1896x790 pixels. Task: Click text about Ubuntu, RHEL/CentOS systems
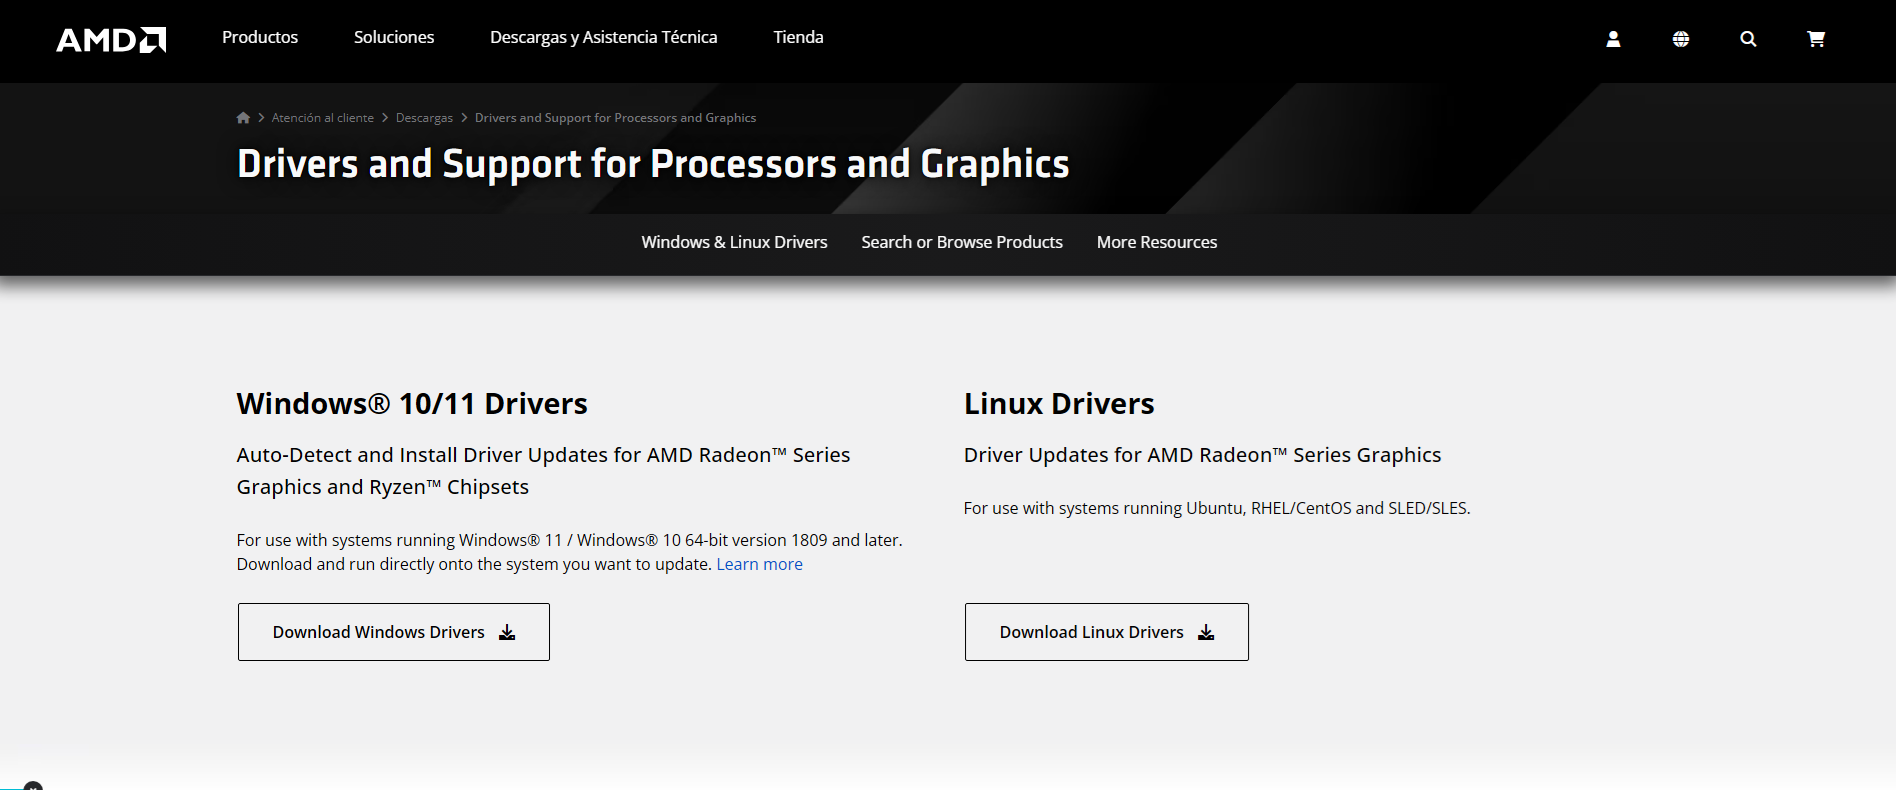[1217, 508]
